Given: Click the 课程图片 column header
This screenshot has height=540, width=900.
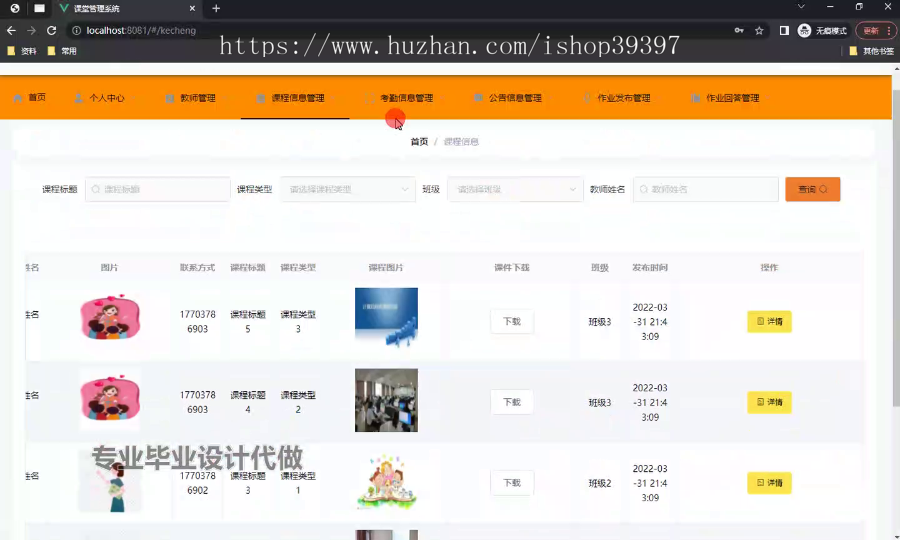Looking at the screenshot, I should [x=386, y=267].
